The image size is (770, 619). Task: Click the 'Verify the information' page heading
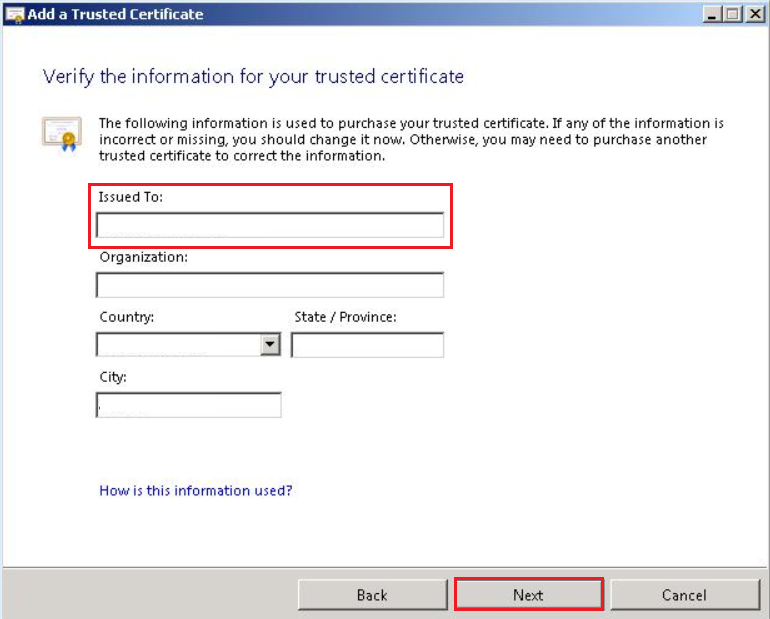click(x=253, y=76)
